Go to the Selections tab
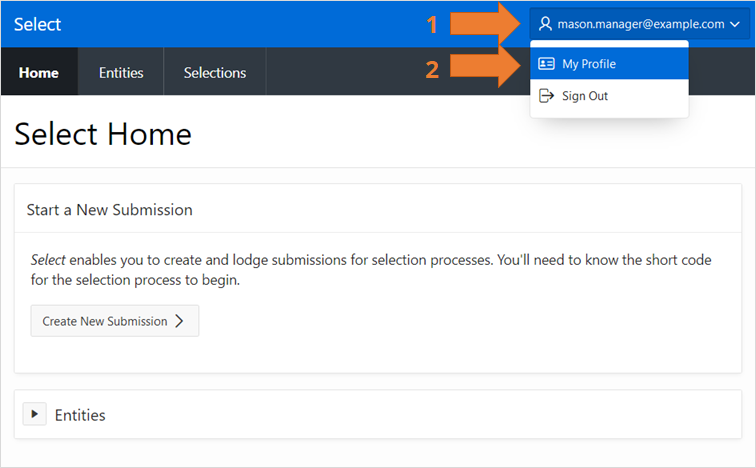 tap(215, 72)
